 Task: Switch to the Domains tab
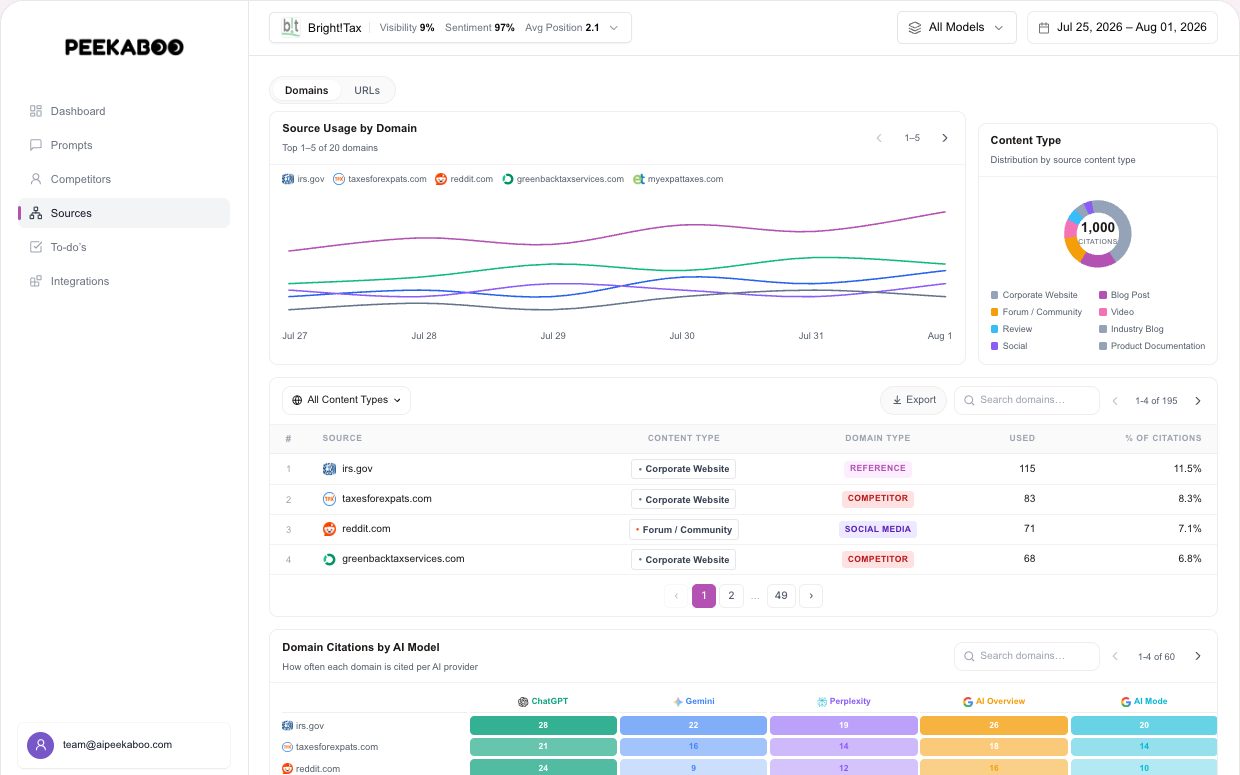(306, 90)
